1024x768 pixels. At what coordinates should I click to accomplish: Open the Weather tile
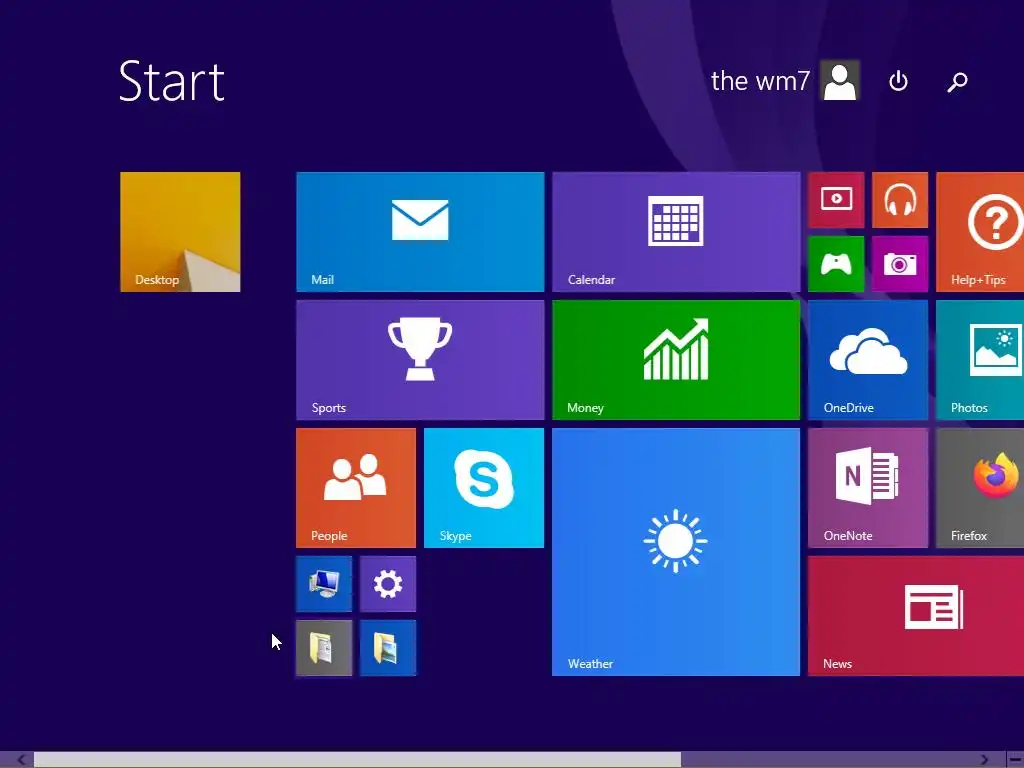point(676,552)
